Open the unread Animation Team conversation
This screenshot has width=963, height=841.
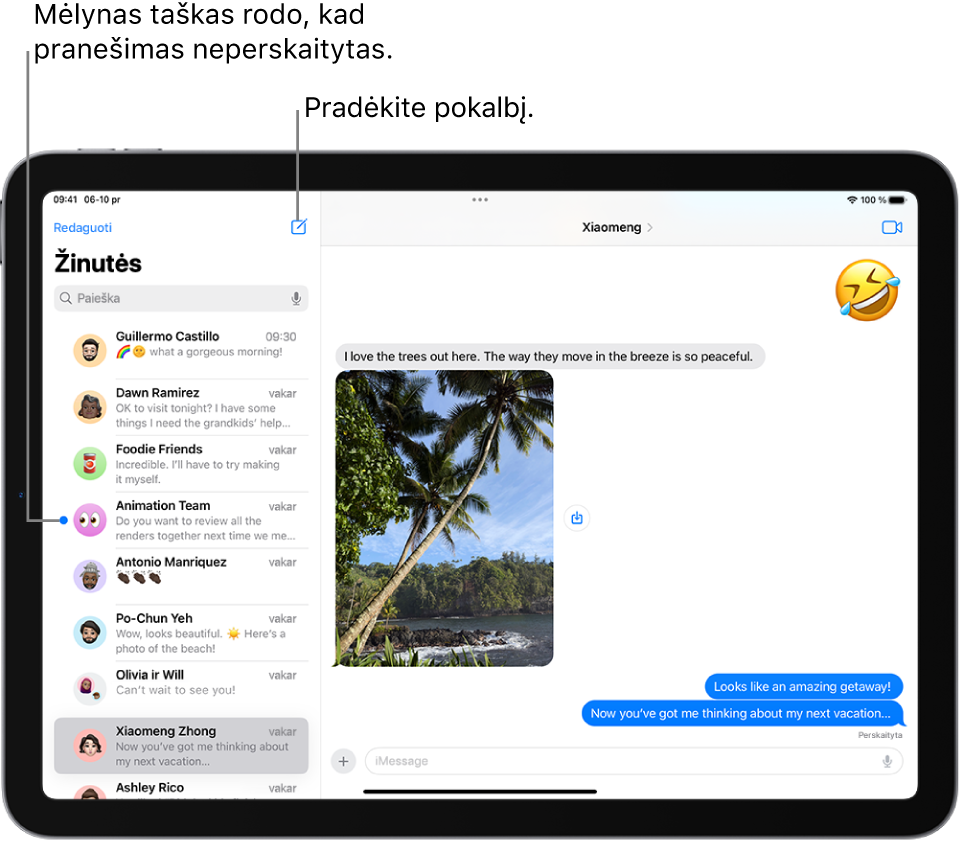181,520
